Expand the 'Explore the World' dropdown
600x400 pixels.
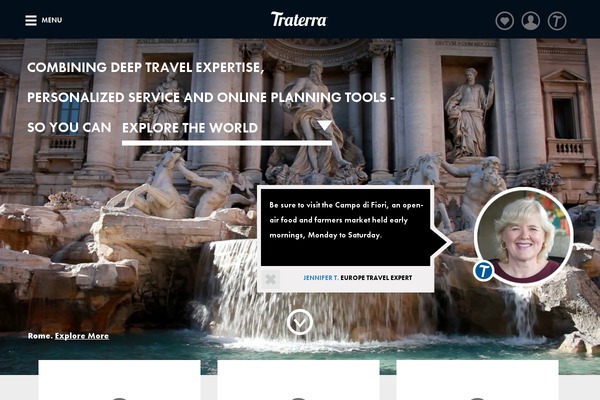coord(227,132)
